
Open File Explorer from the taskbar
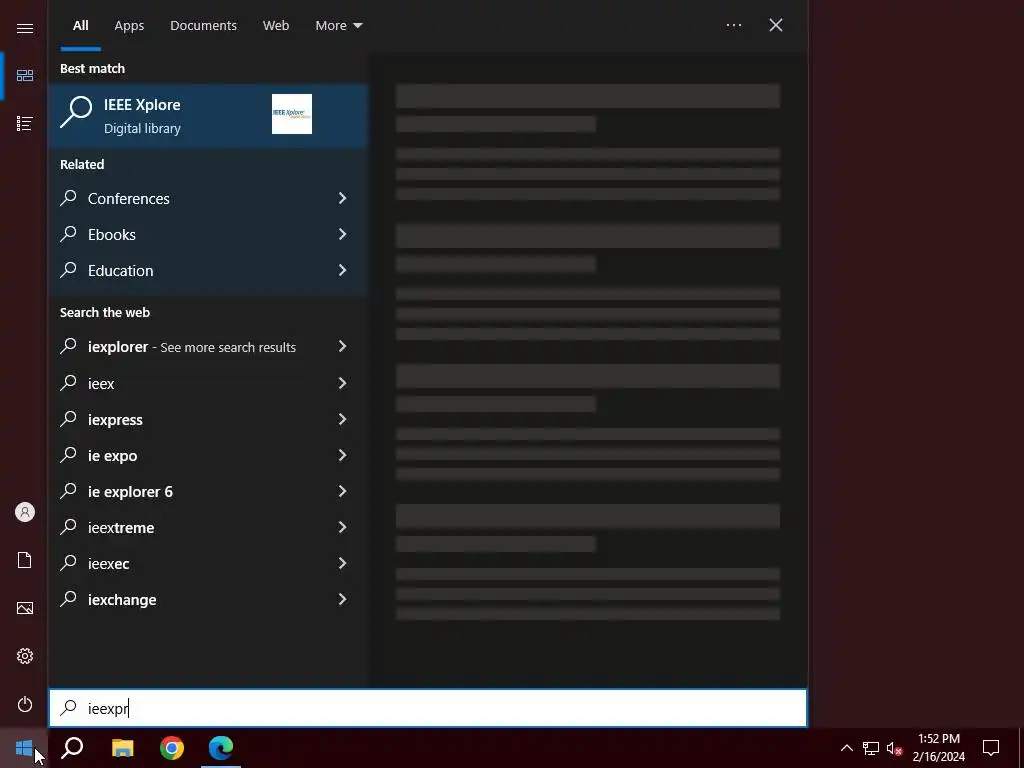tap(122, 748)
